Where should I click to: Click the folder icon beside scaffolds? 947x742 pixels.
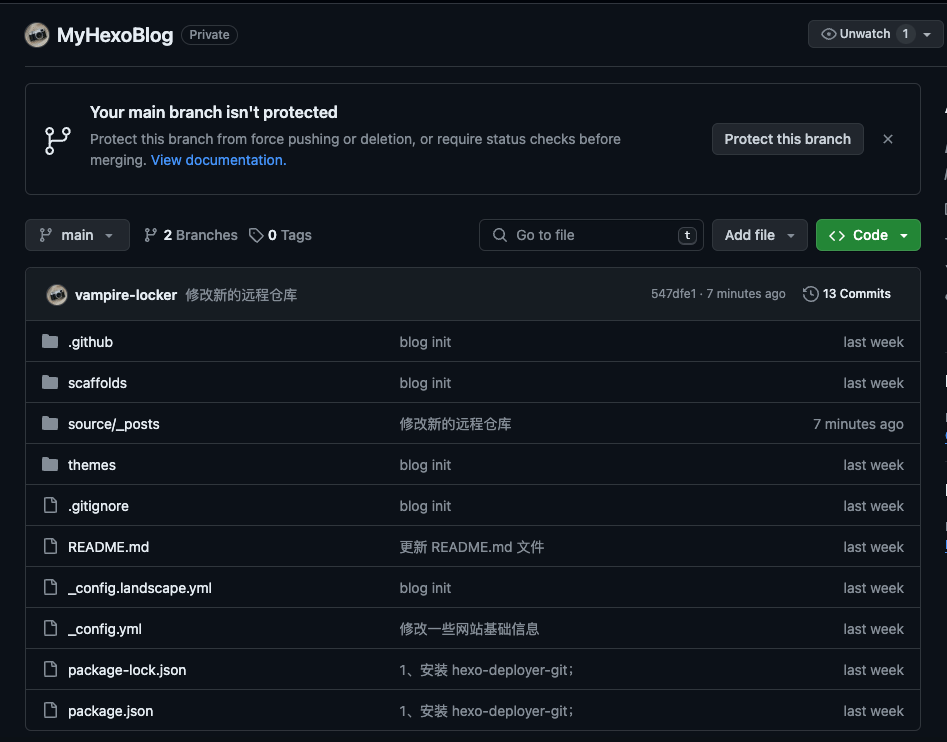pos(50,383)
